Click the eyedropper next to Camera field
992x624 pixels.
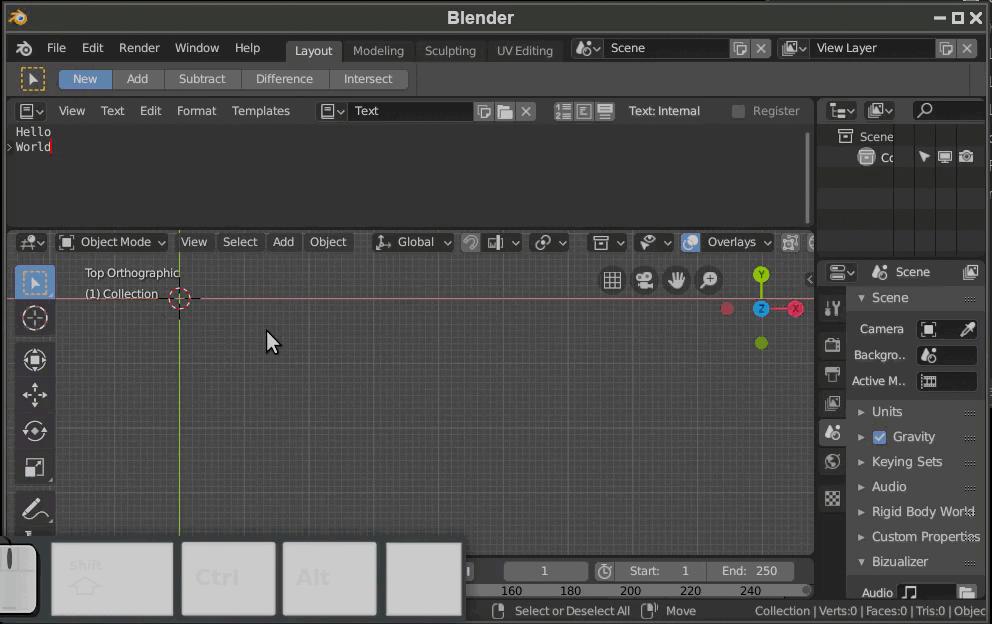coord(967,329)
